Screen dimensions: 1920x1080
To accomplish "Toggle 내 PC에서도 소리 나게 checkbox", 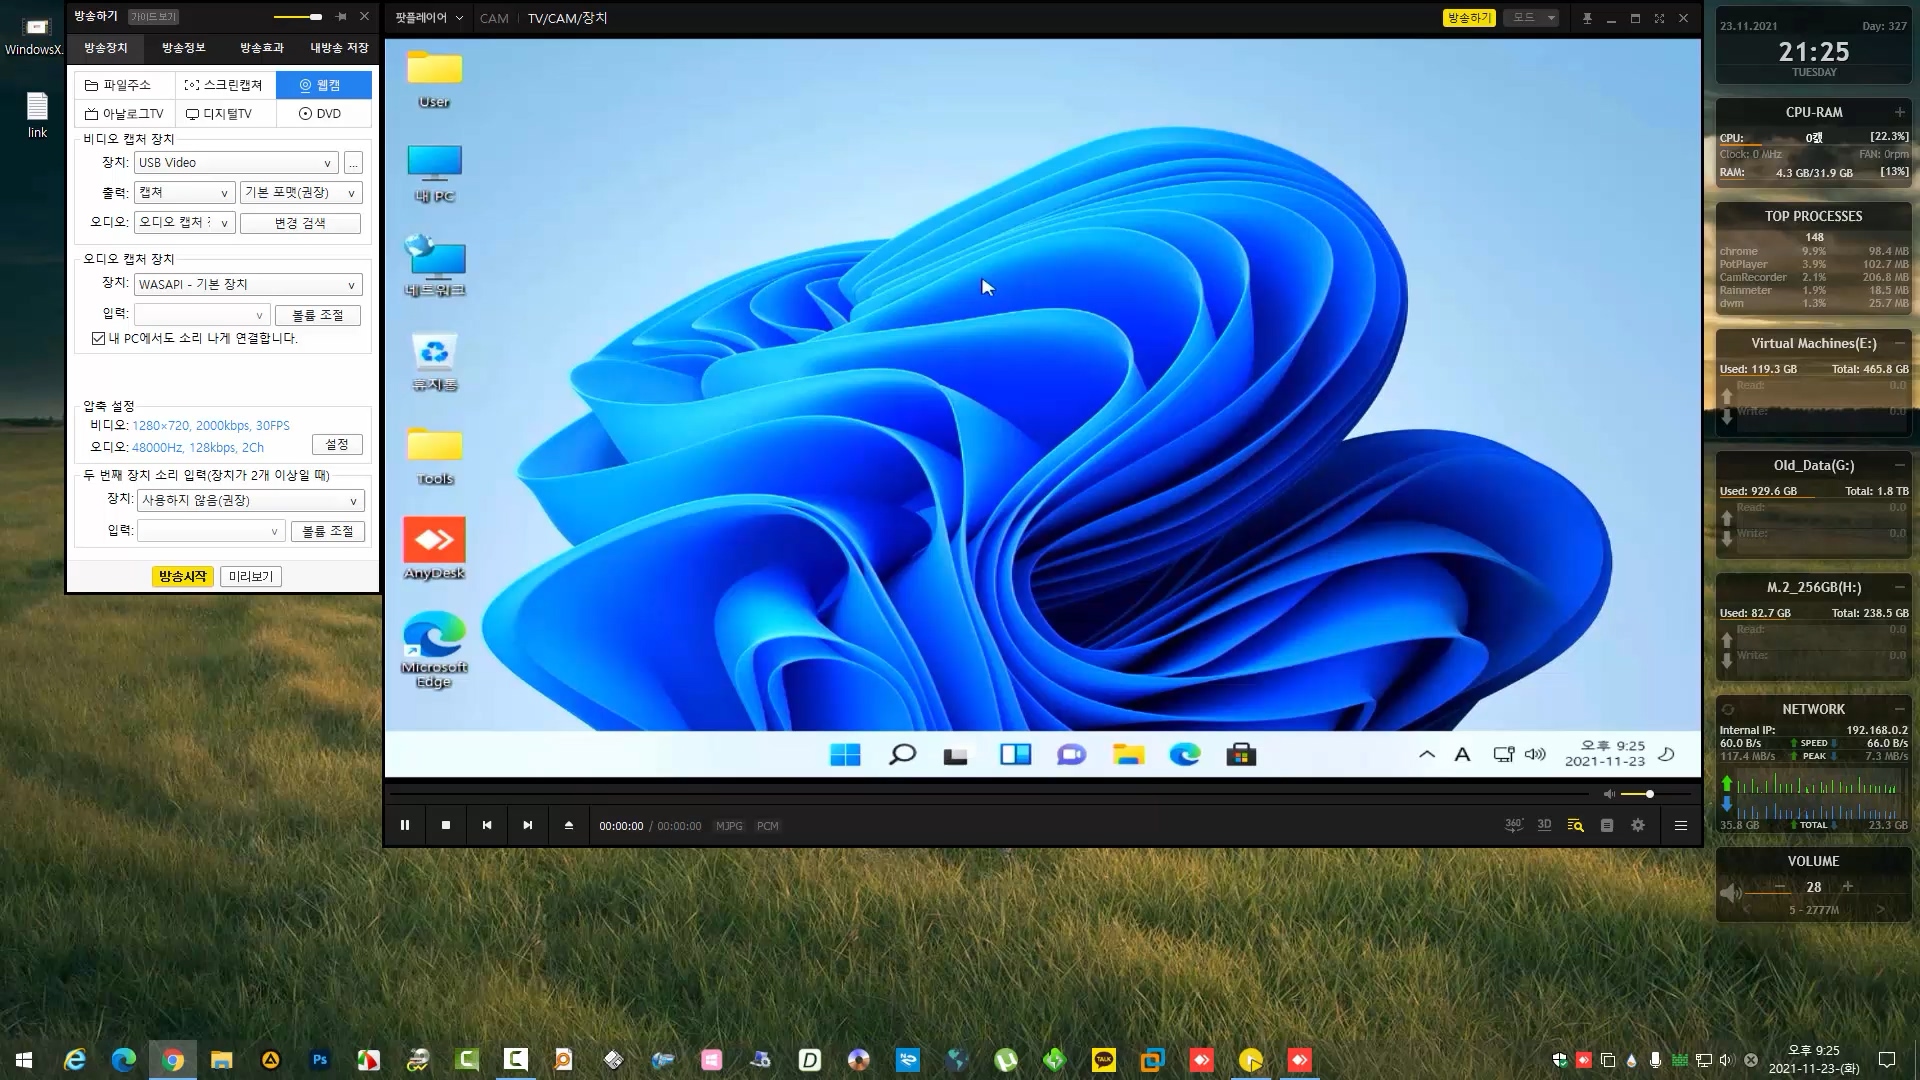I will (x=98, y=339).
